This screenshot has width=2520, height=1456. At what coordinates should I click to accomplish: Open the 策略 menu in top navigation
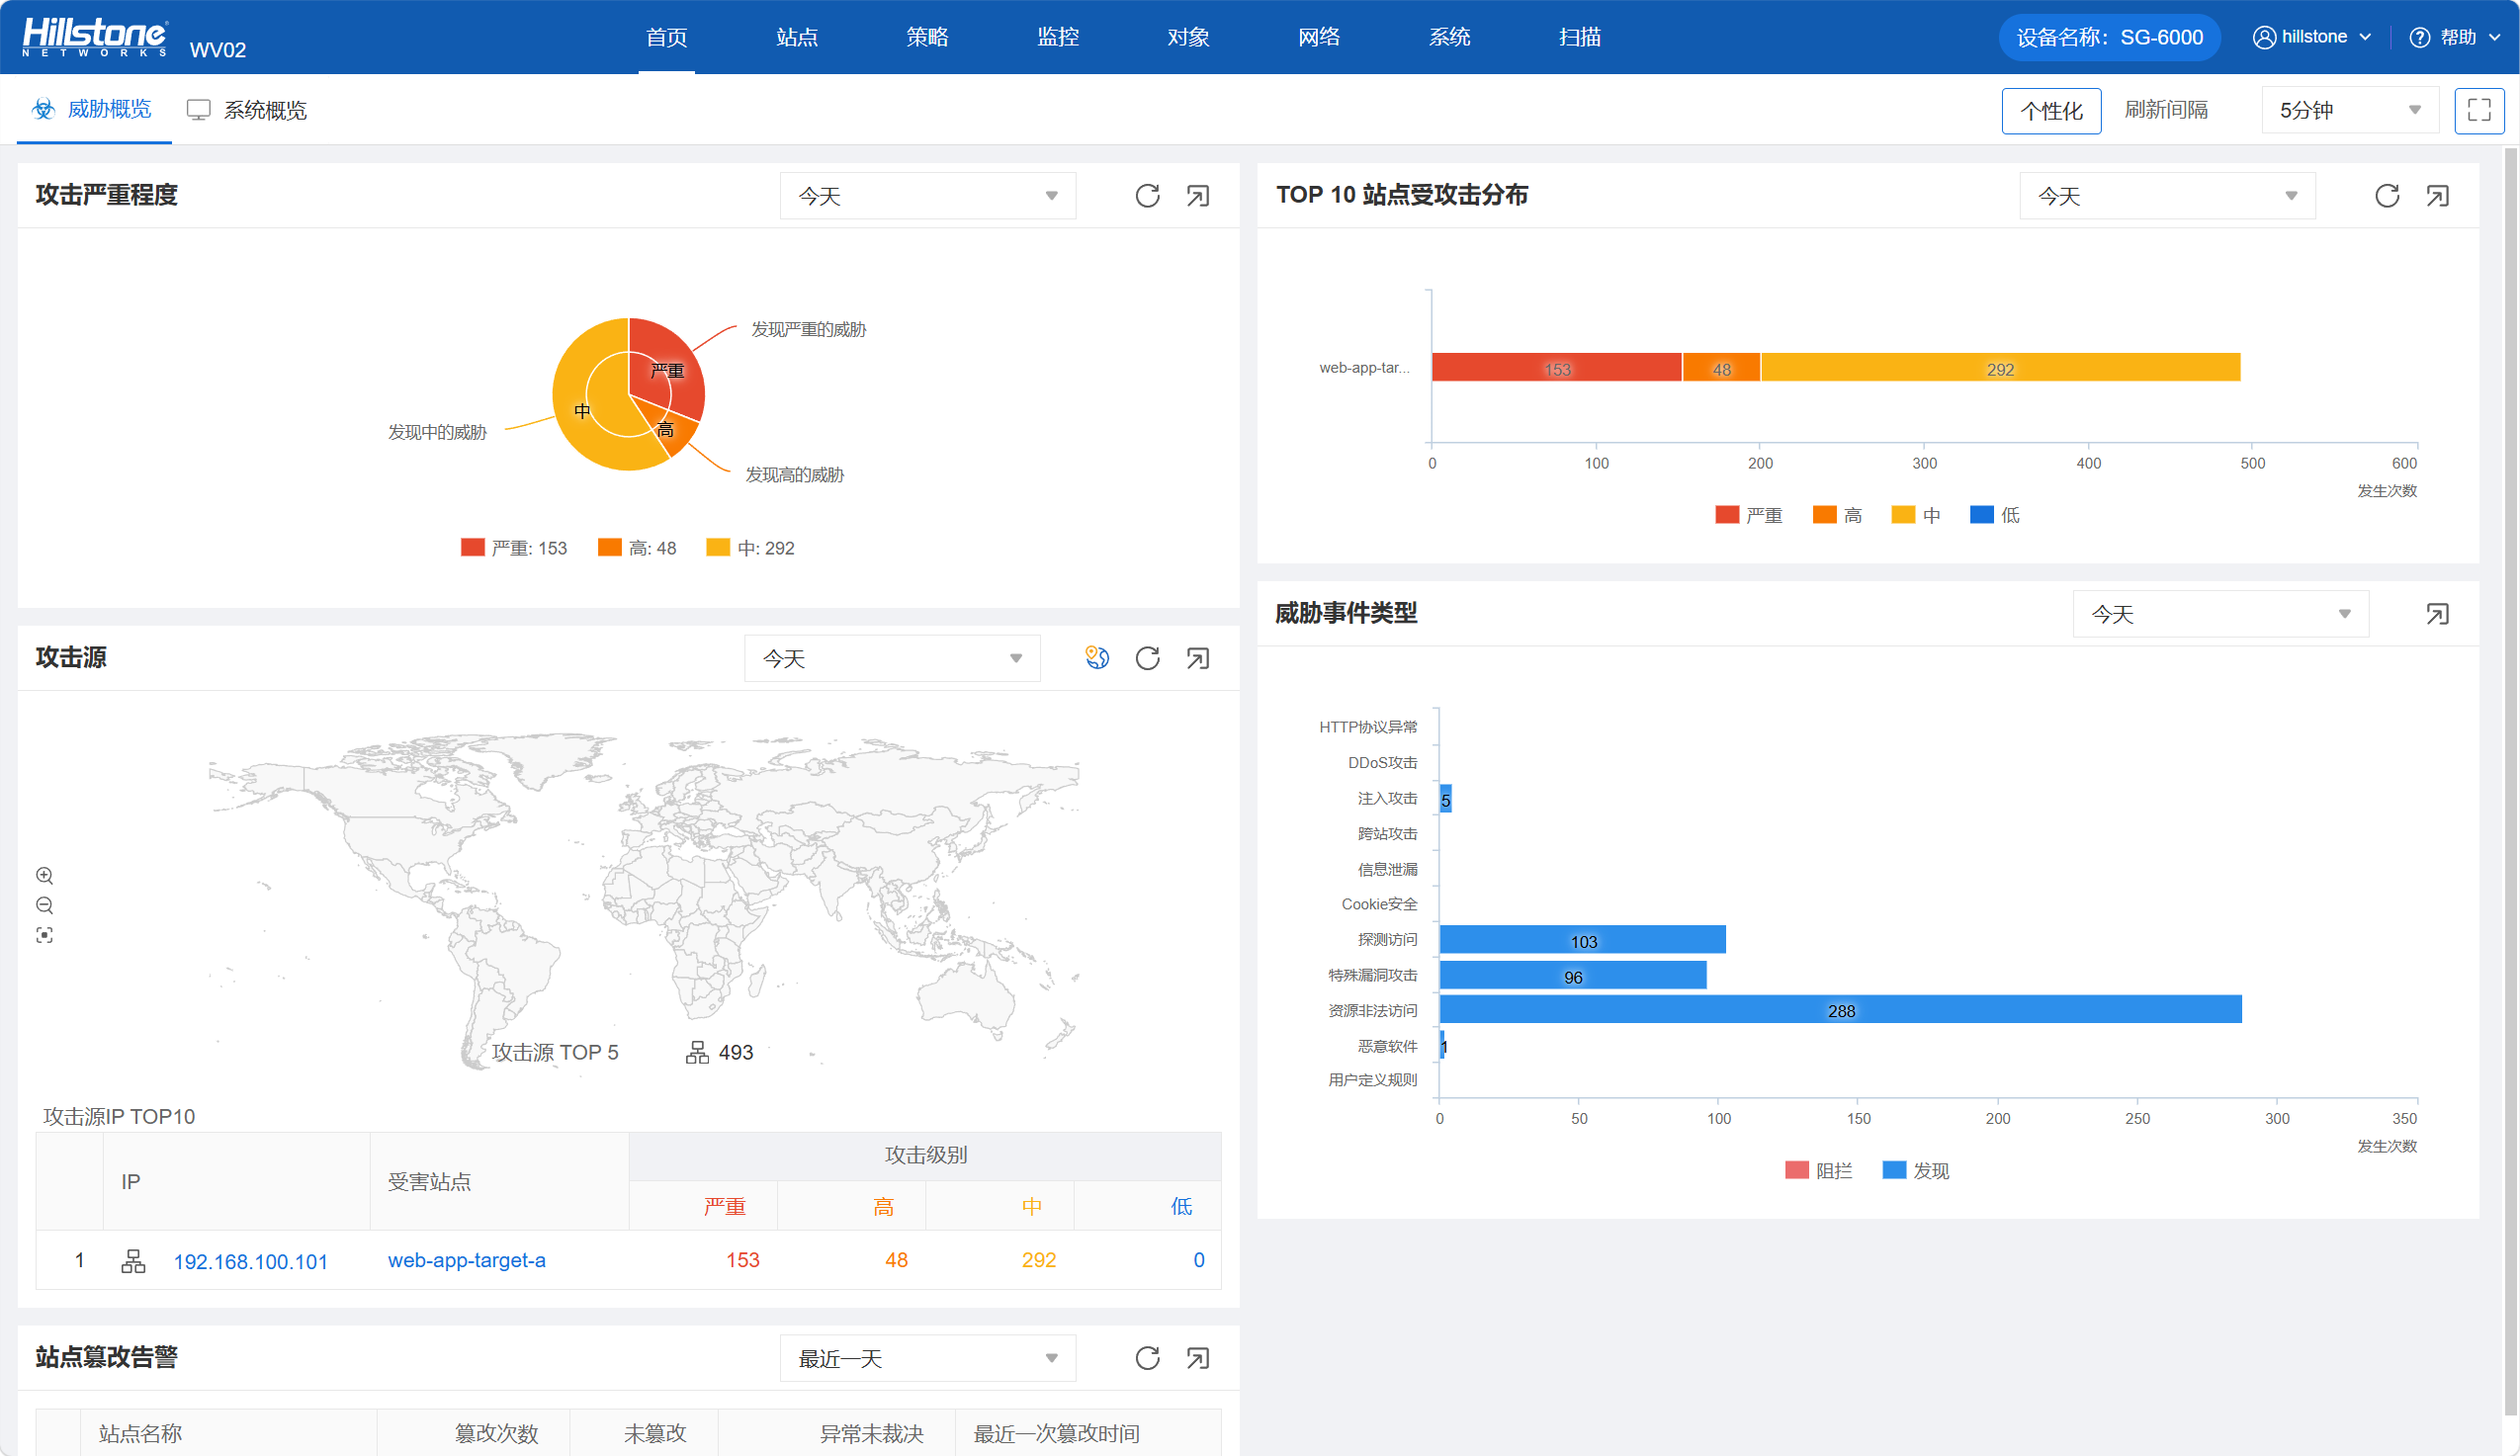pos(927,37)
